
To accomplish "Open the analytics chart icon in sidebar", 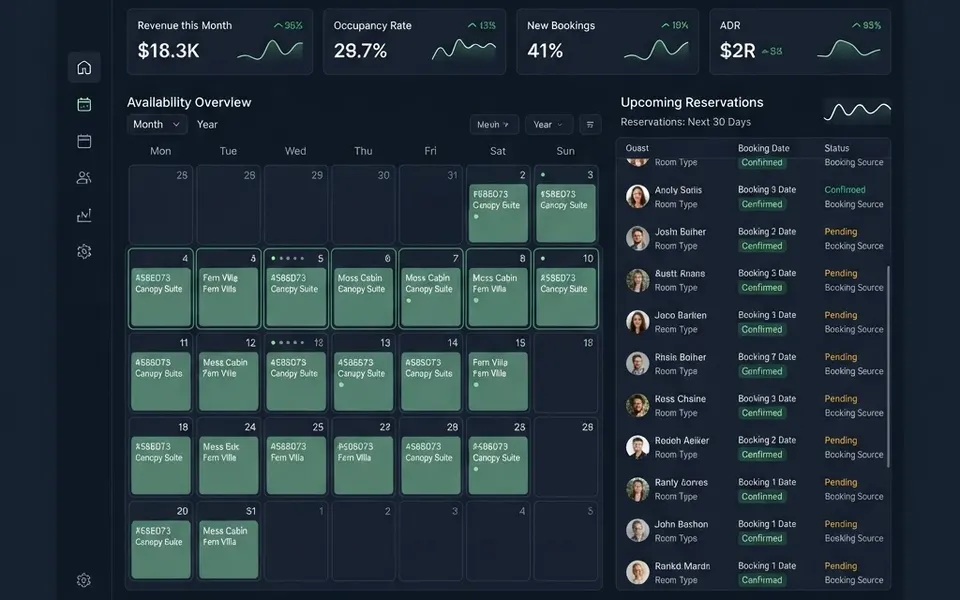I will click(84, 215).
